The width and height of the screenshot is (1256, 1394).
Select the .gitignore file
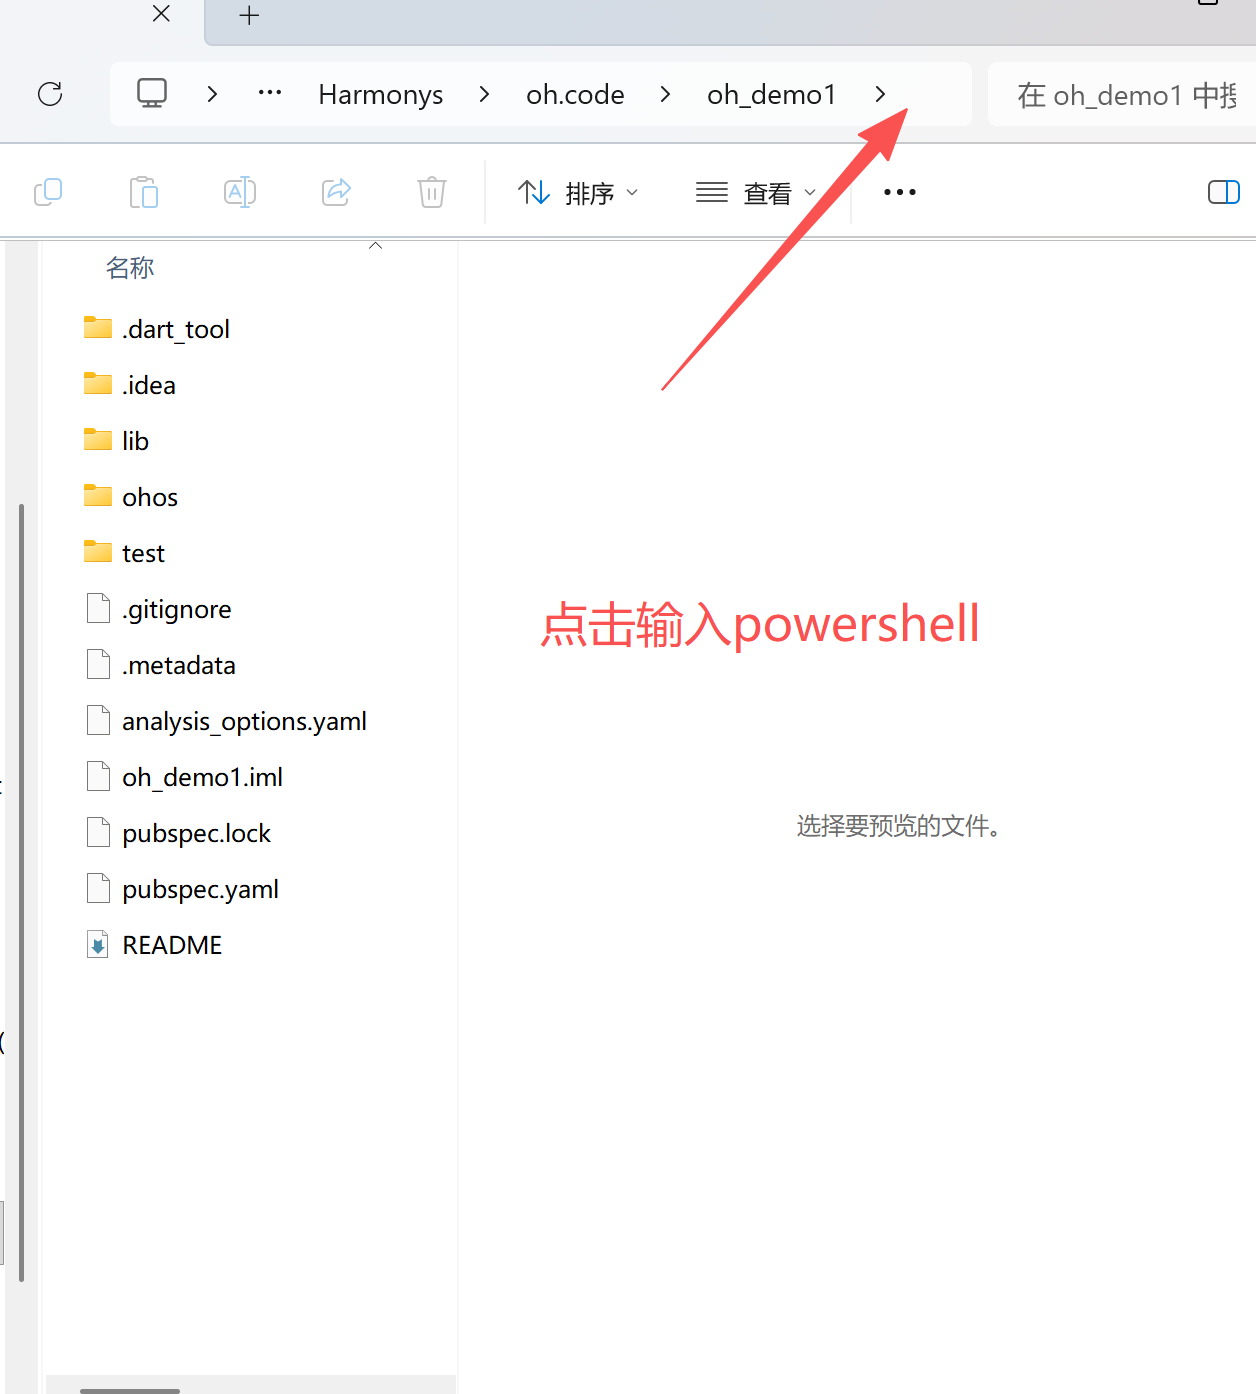click(176, 609)
